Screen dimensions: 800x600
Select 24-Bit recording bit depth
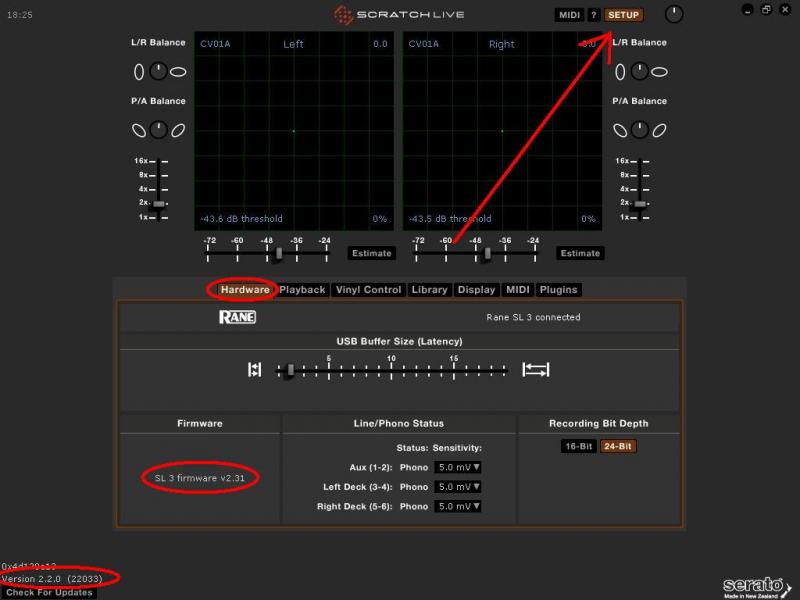point(618,446)
